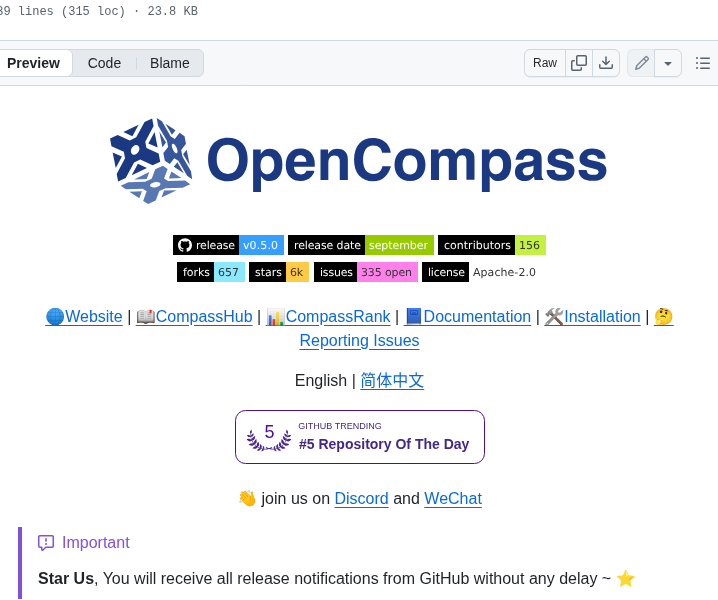Click the Raw button
This screenshot has width=718, height=600.
[x=545, y=63]
